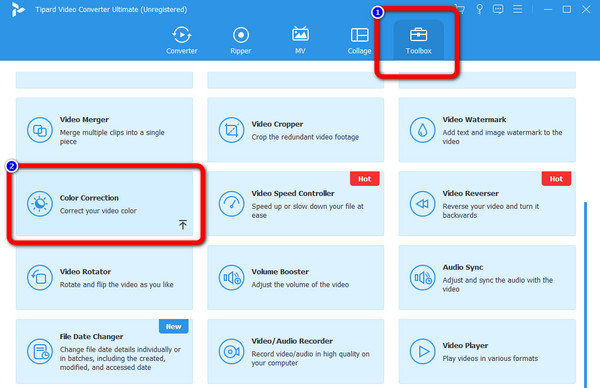Click the vertical scrollbar on right edge
This screenshot has height=388, width=600.
point(585,295)
